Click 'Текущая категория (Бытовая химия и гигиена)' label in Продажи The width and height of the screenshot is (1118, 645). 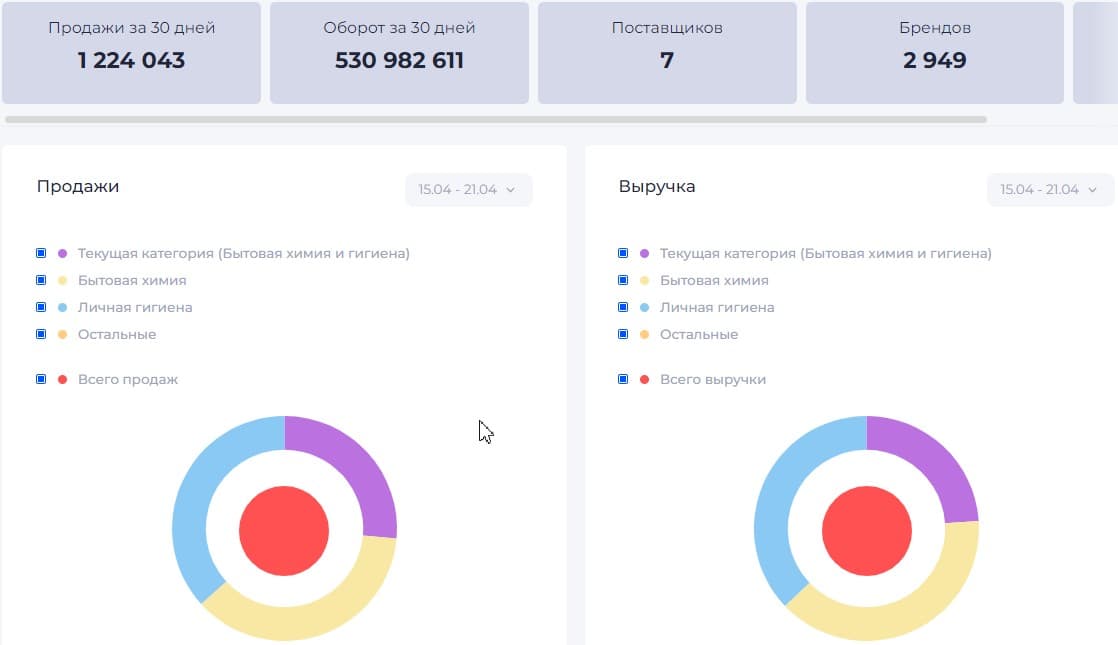(244, 253)
